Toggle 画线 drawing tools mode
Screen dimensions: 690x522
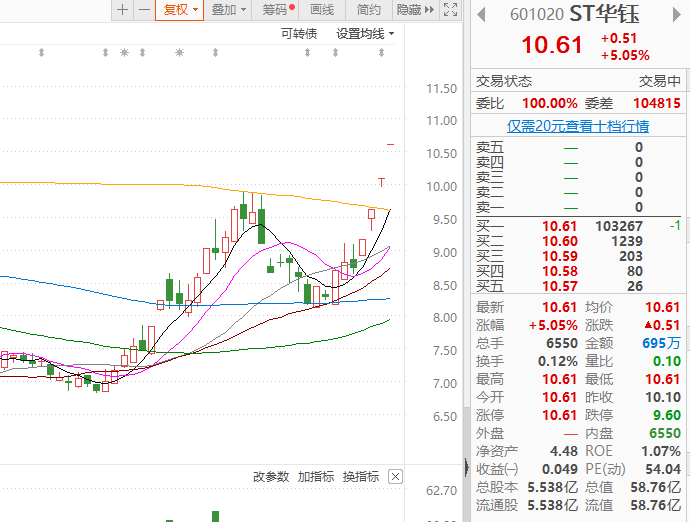click(x=322, y=10)
